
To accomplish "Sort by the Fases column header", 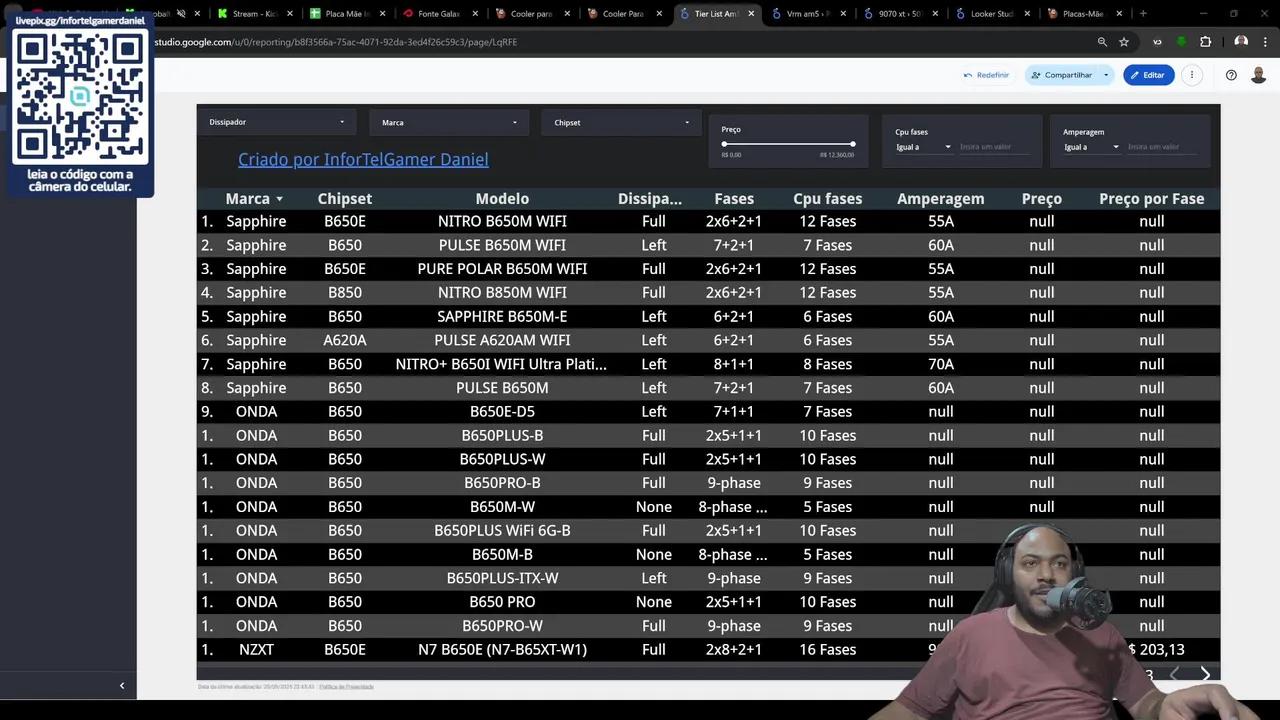I will point(734,199).
